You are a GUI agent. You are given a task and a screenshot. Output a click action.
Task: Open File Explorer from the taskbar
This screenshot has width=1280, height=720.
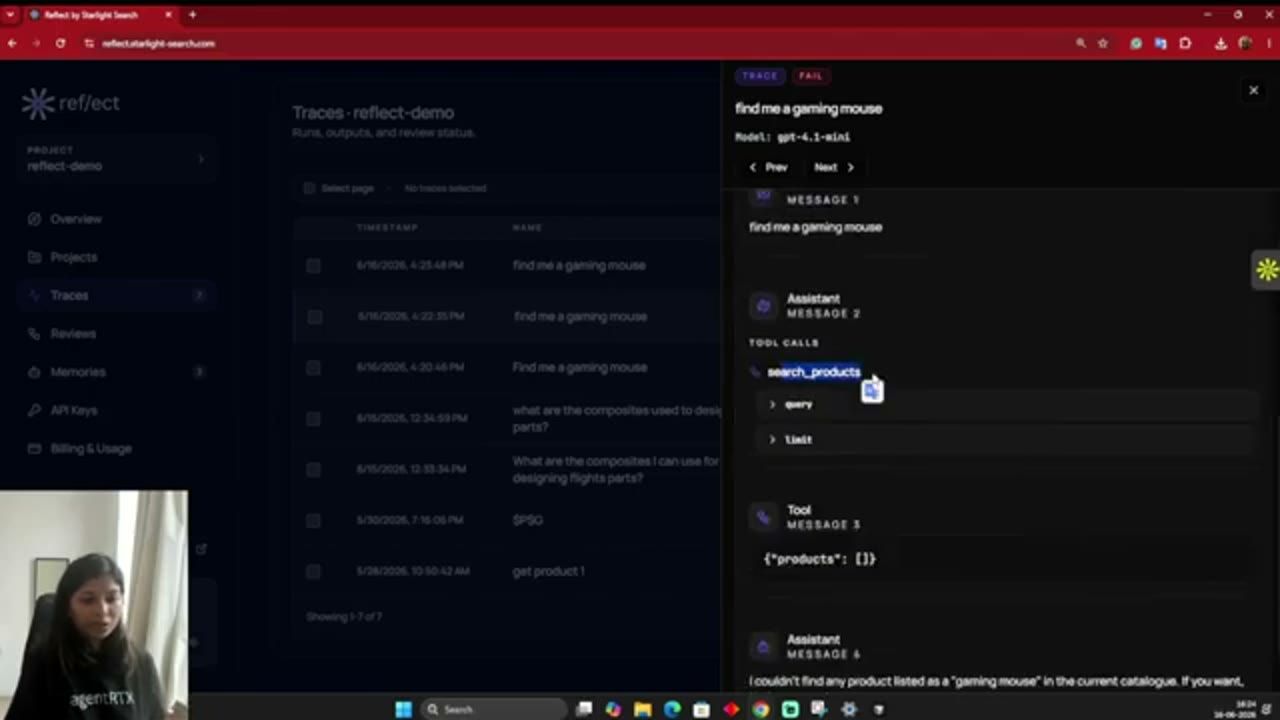(642, 709)
